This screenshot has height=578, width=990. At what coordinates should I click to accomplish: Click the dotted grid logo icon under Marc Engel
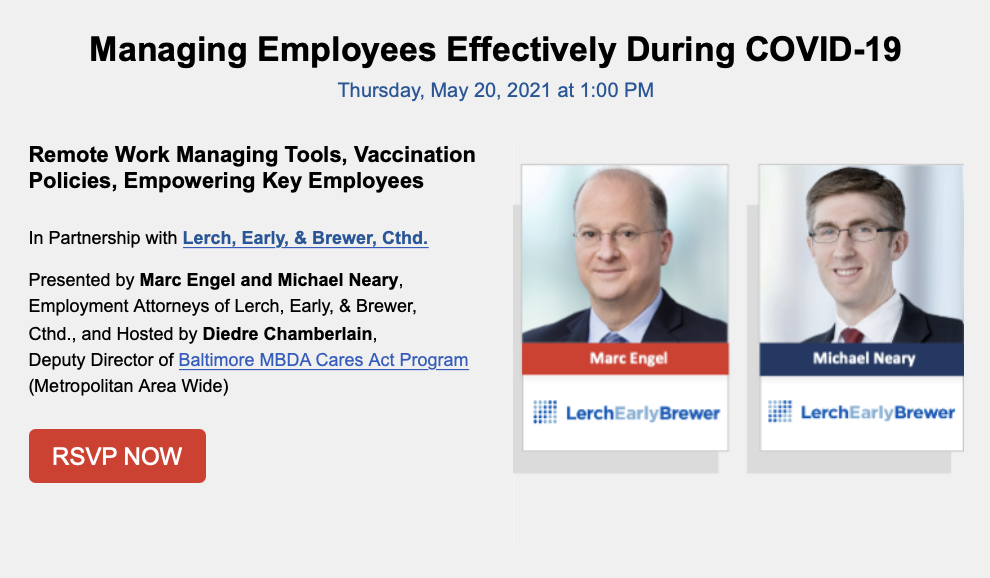[x=545, y=412]
